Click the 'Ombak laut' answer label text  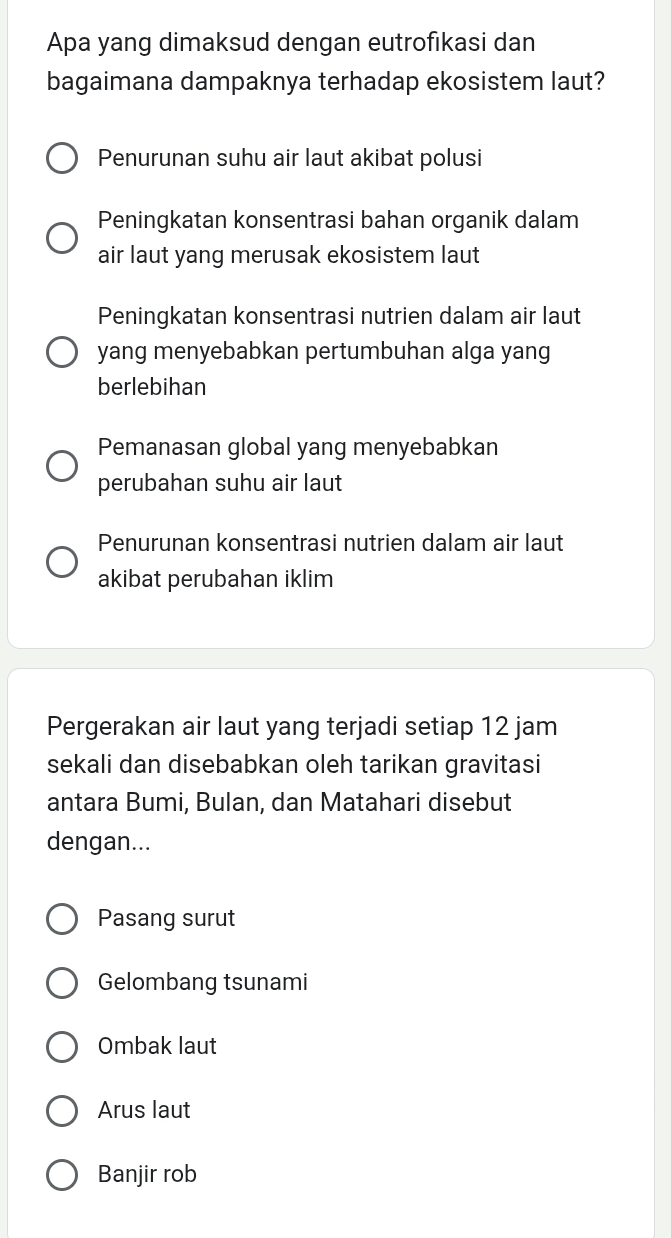pos(157,1047)
